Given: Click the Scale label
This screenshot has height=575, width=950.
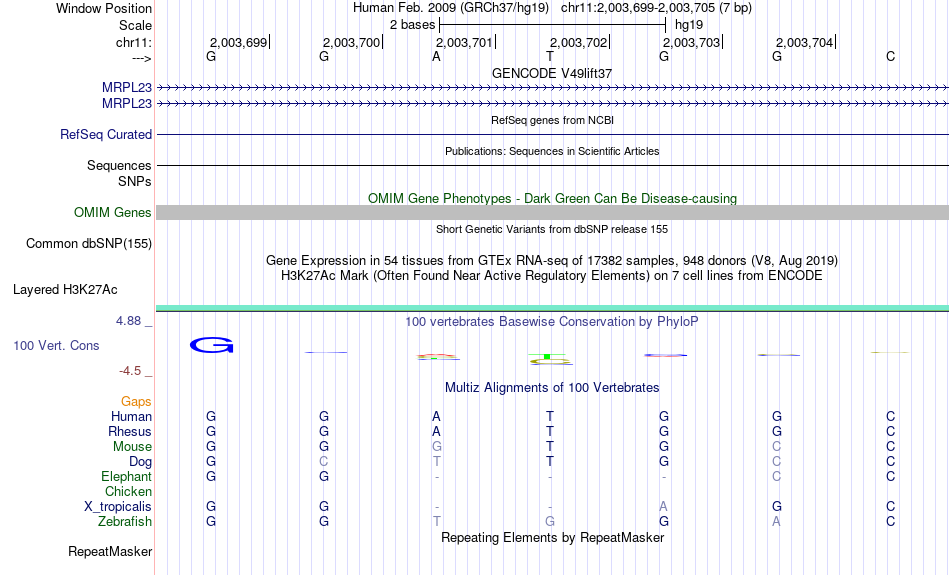Looking at the screenshot, I should coord(135,25).
